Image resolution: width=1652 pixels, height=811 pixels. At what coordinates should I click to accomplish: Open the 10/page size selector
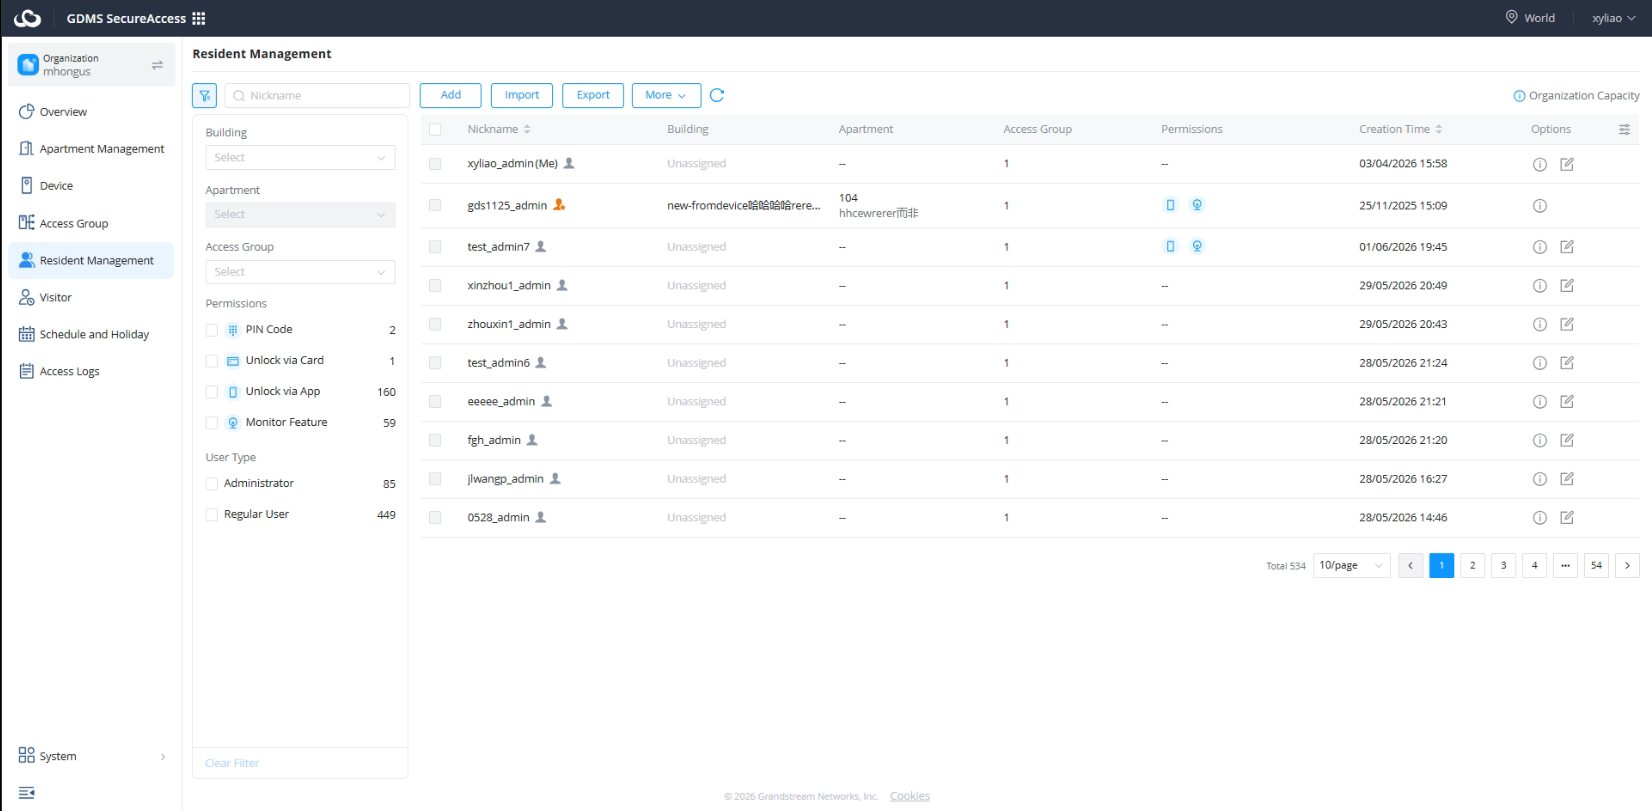tap(1351, 566)
